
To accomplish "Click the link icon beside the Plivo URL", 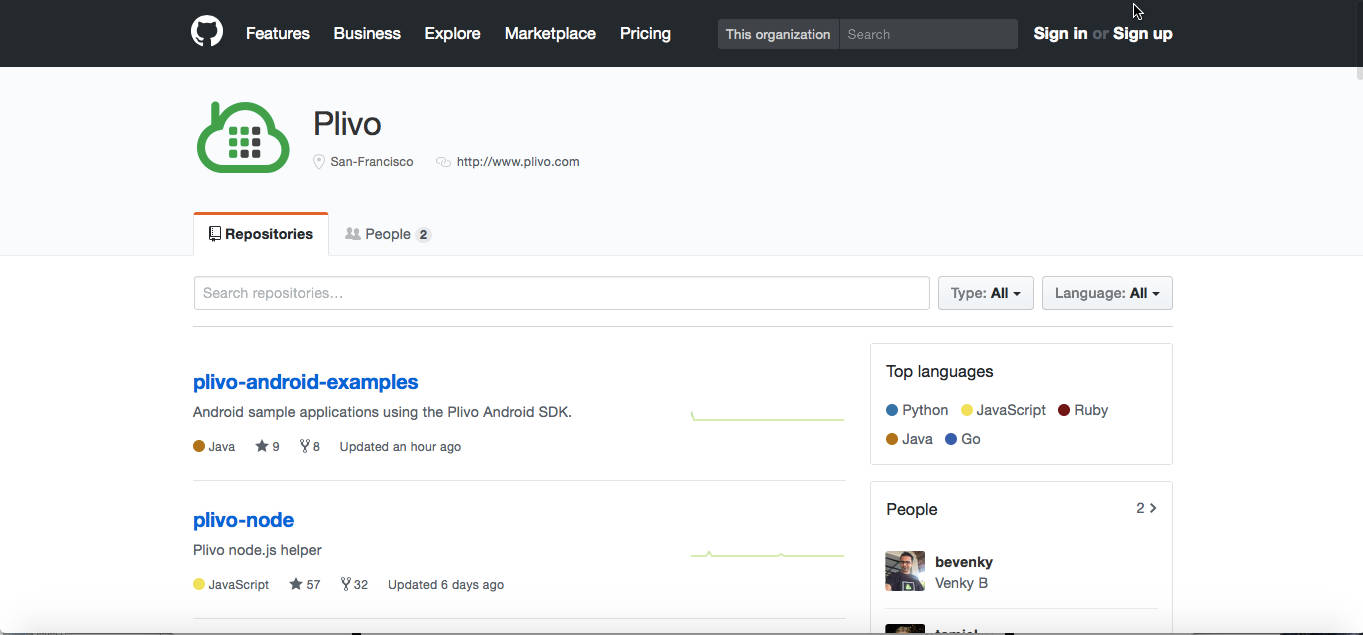I will 443,161.
